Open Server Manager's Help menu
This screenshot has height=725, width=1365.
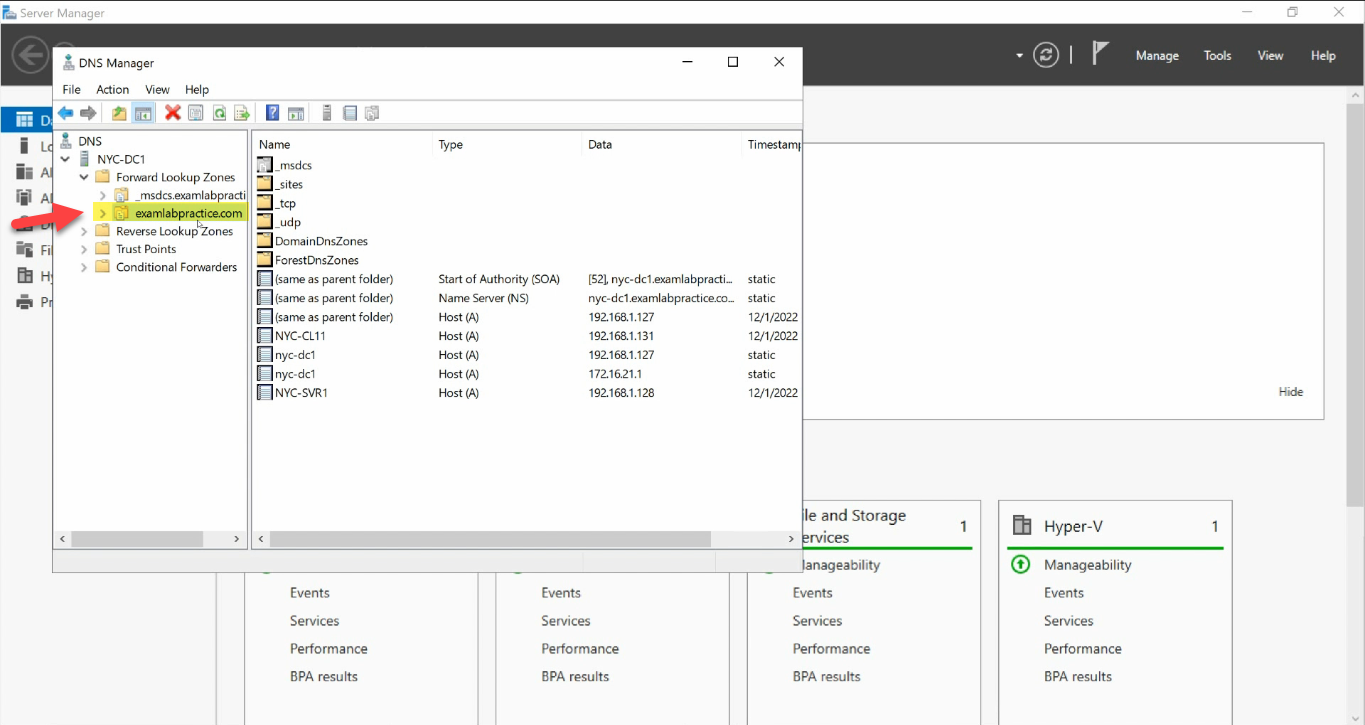tap(1323, 56)
